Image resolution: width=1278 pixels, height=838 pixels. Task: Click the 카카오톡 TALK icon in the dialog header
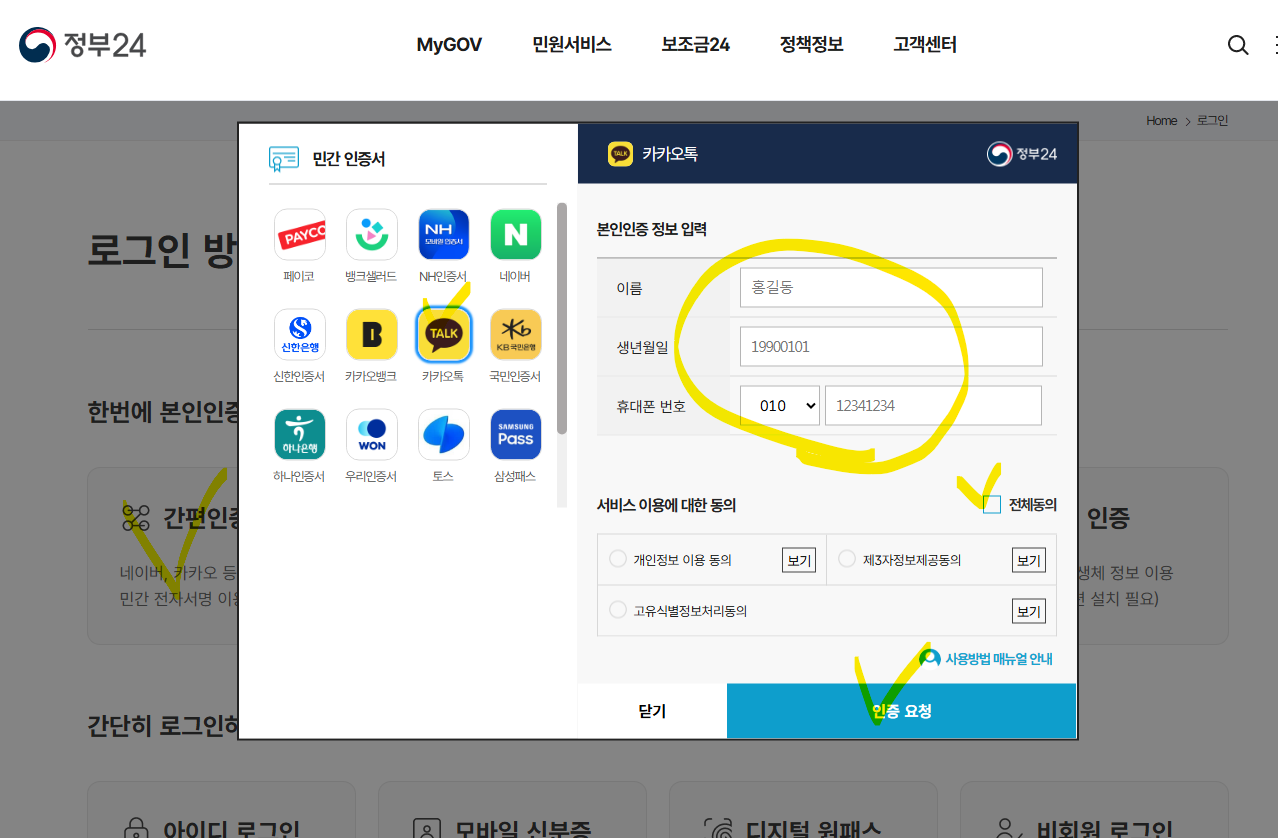pos(621,154)
